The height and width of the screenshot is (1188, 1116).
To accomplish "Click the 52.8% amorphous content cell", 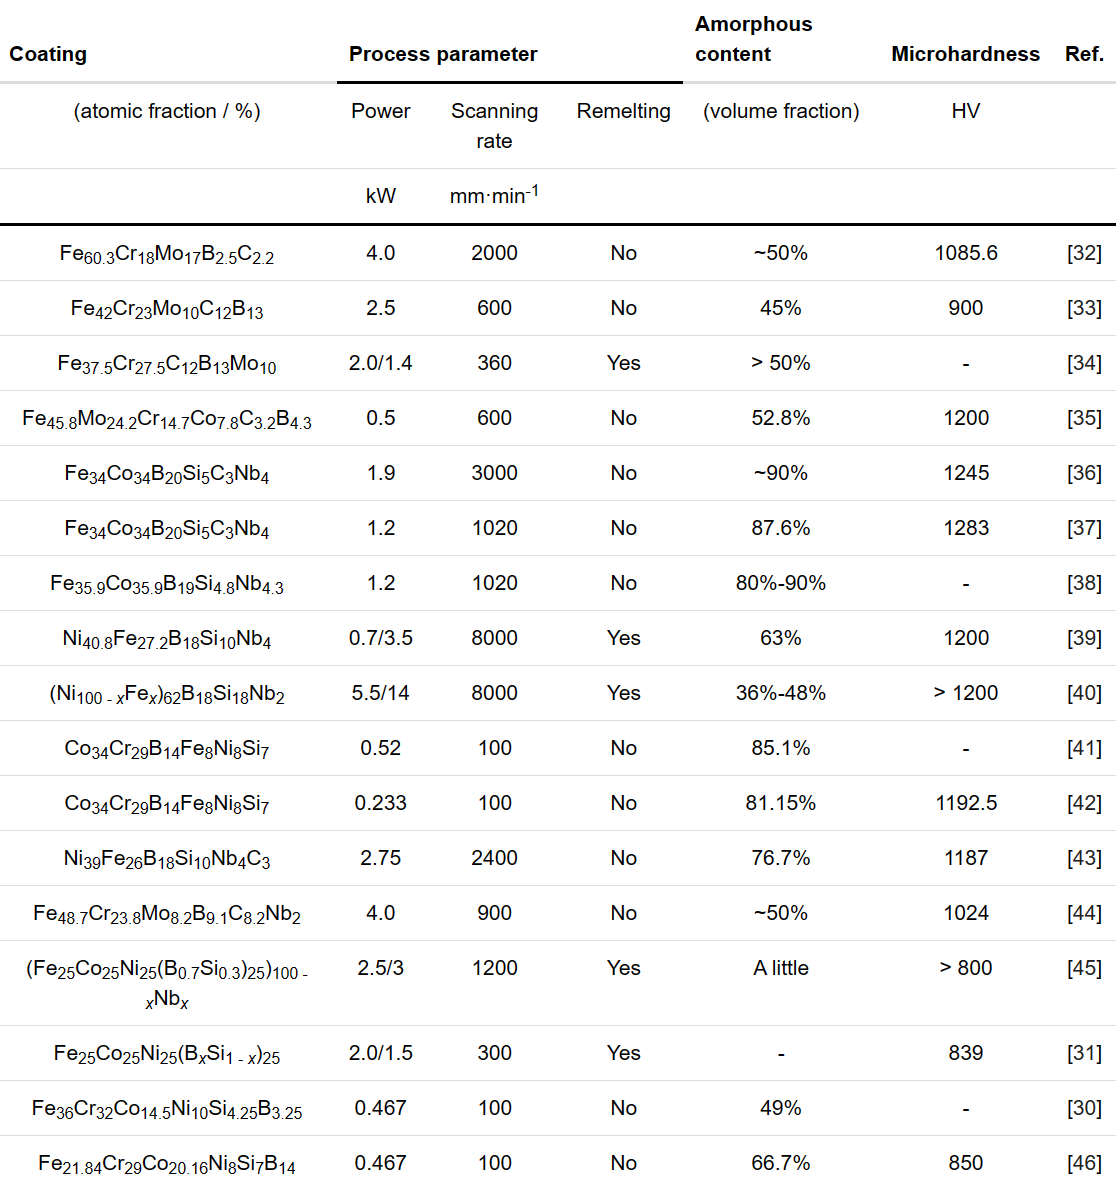I will [781, 418].
